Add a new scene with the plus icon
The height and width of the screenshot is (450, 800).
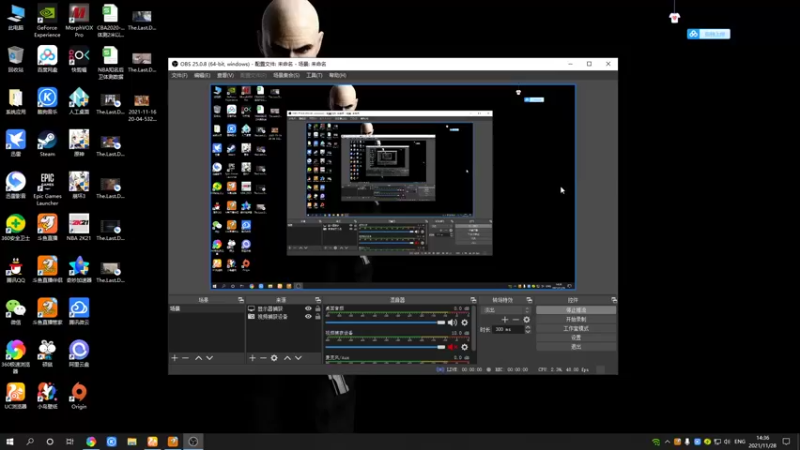point(174,358)
